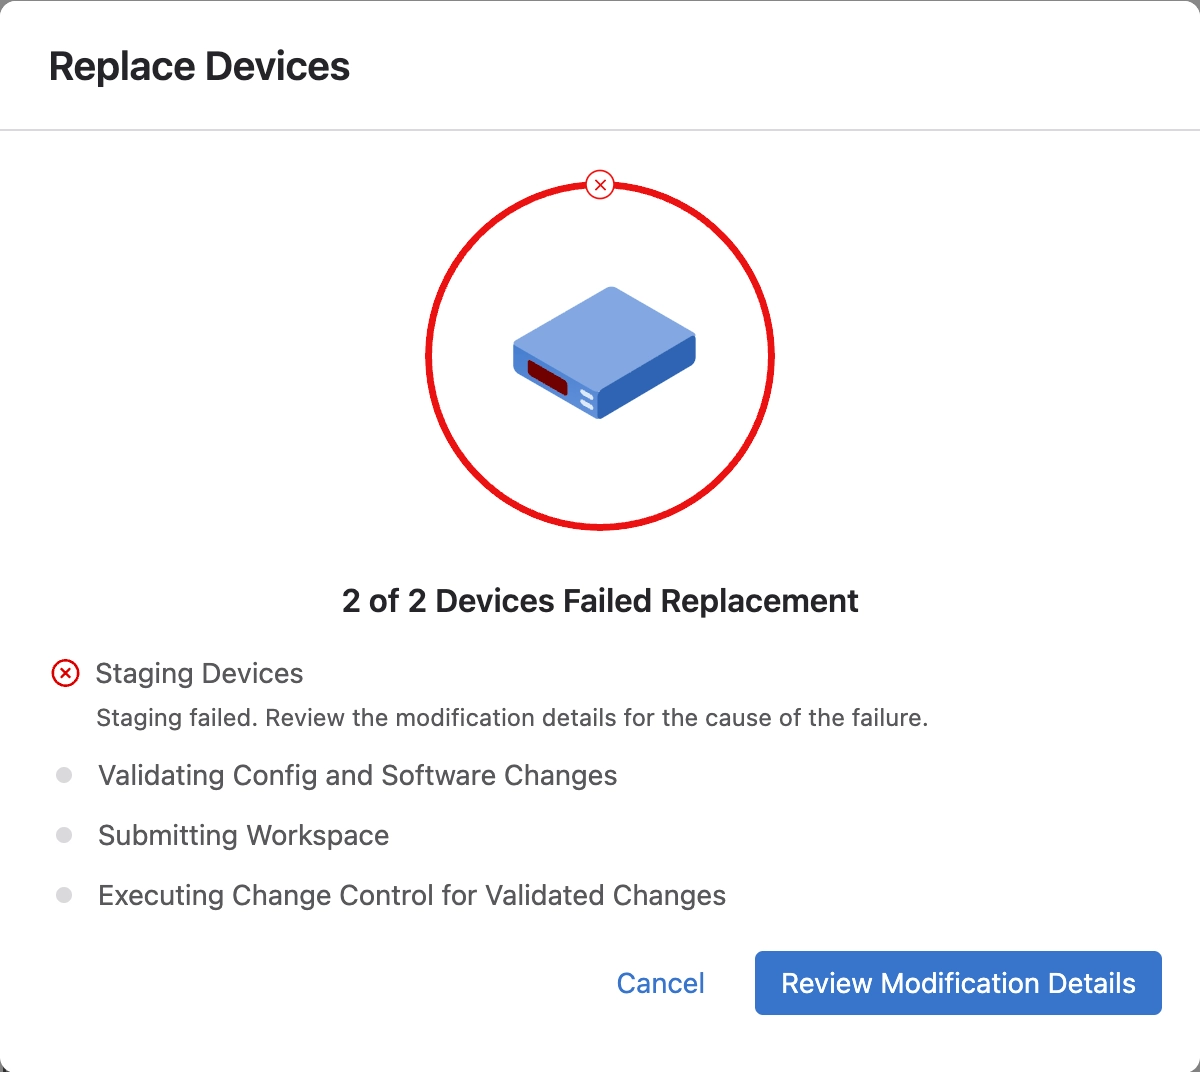Click the Staging failed error message
This screenshot has height=1072, width=1200.
(512, 718)
